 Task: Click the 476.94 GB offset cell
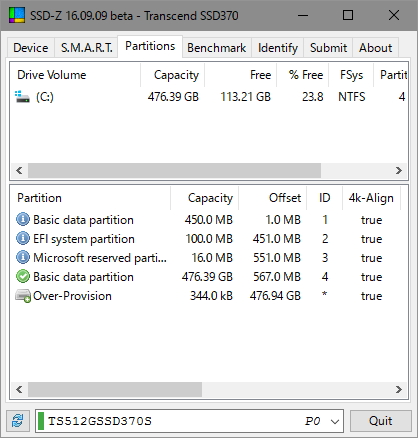(x=275, y=296)
